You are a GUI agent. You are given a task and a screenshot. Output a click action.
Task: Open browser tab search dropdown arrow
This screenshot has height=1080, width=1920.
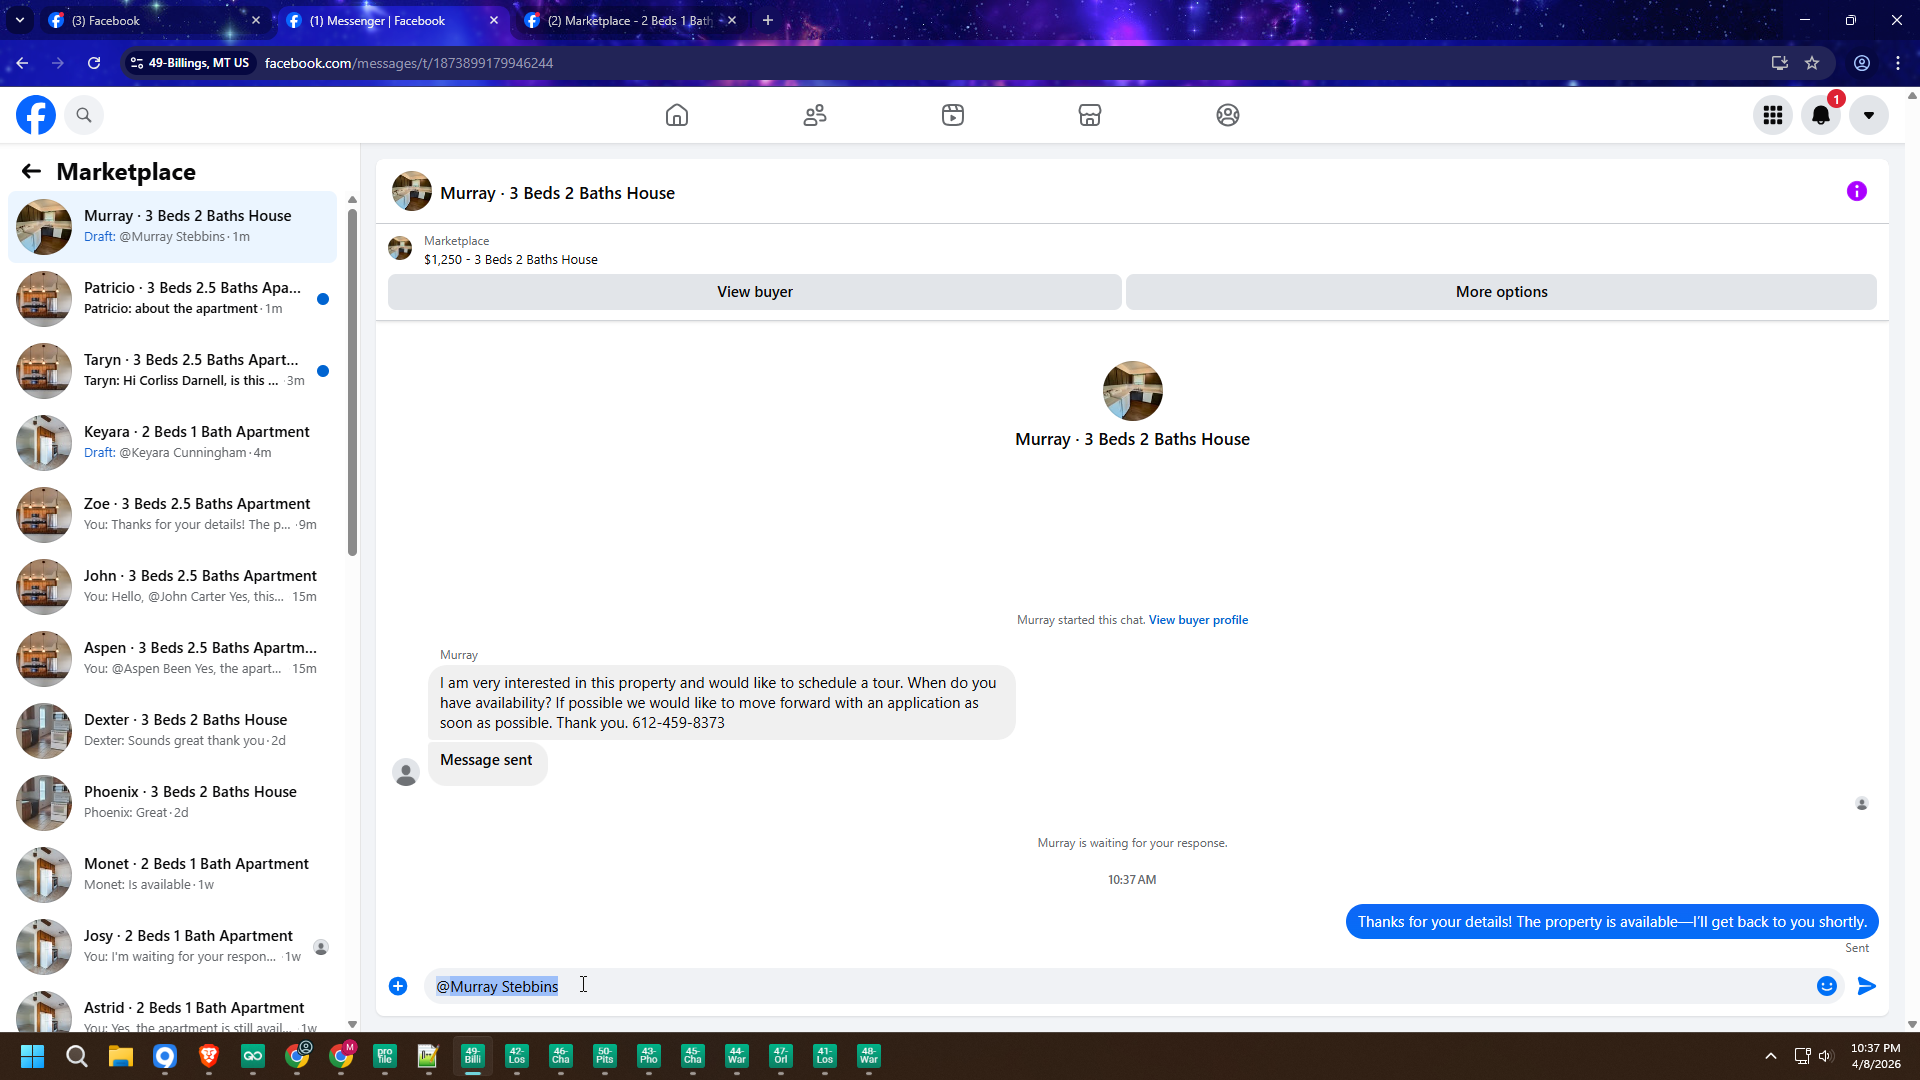click(19, 20)
